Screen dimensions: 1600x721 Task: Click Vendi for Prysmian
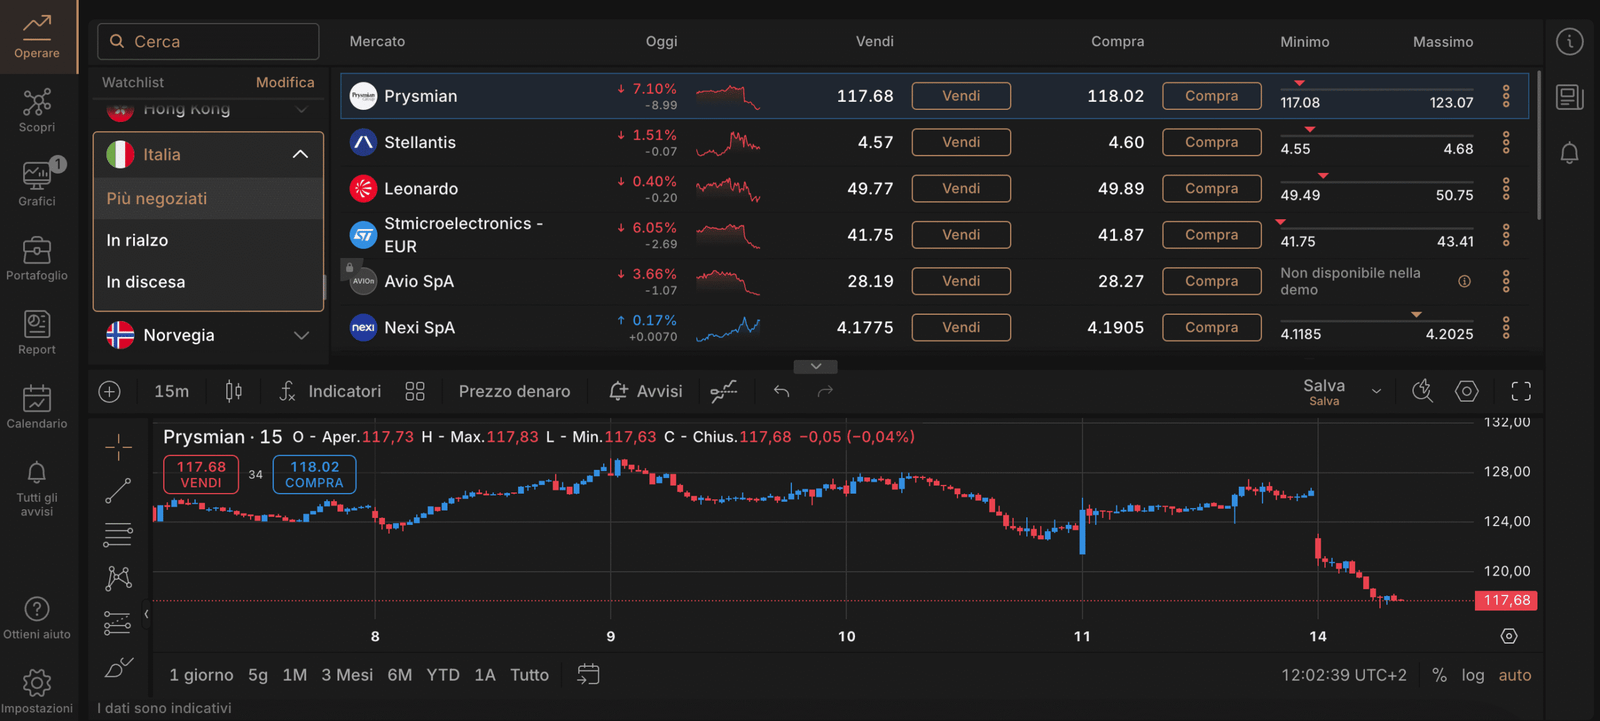click(x=961, y=96)
